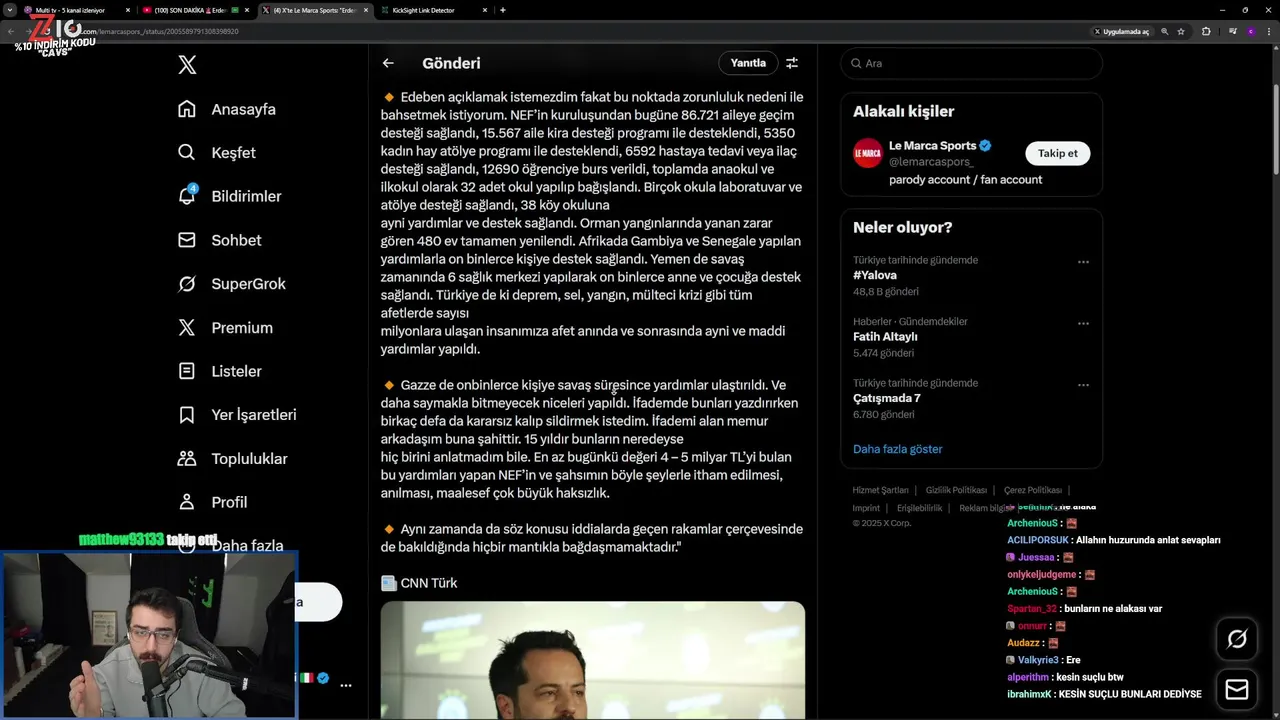Open a new browser tab

pyautogui.click(x=502, y=10)
